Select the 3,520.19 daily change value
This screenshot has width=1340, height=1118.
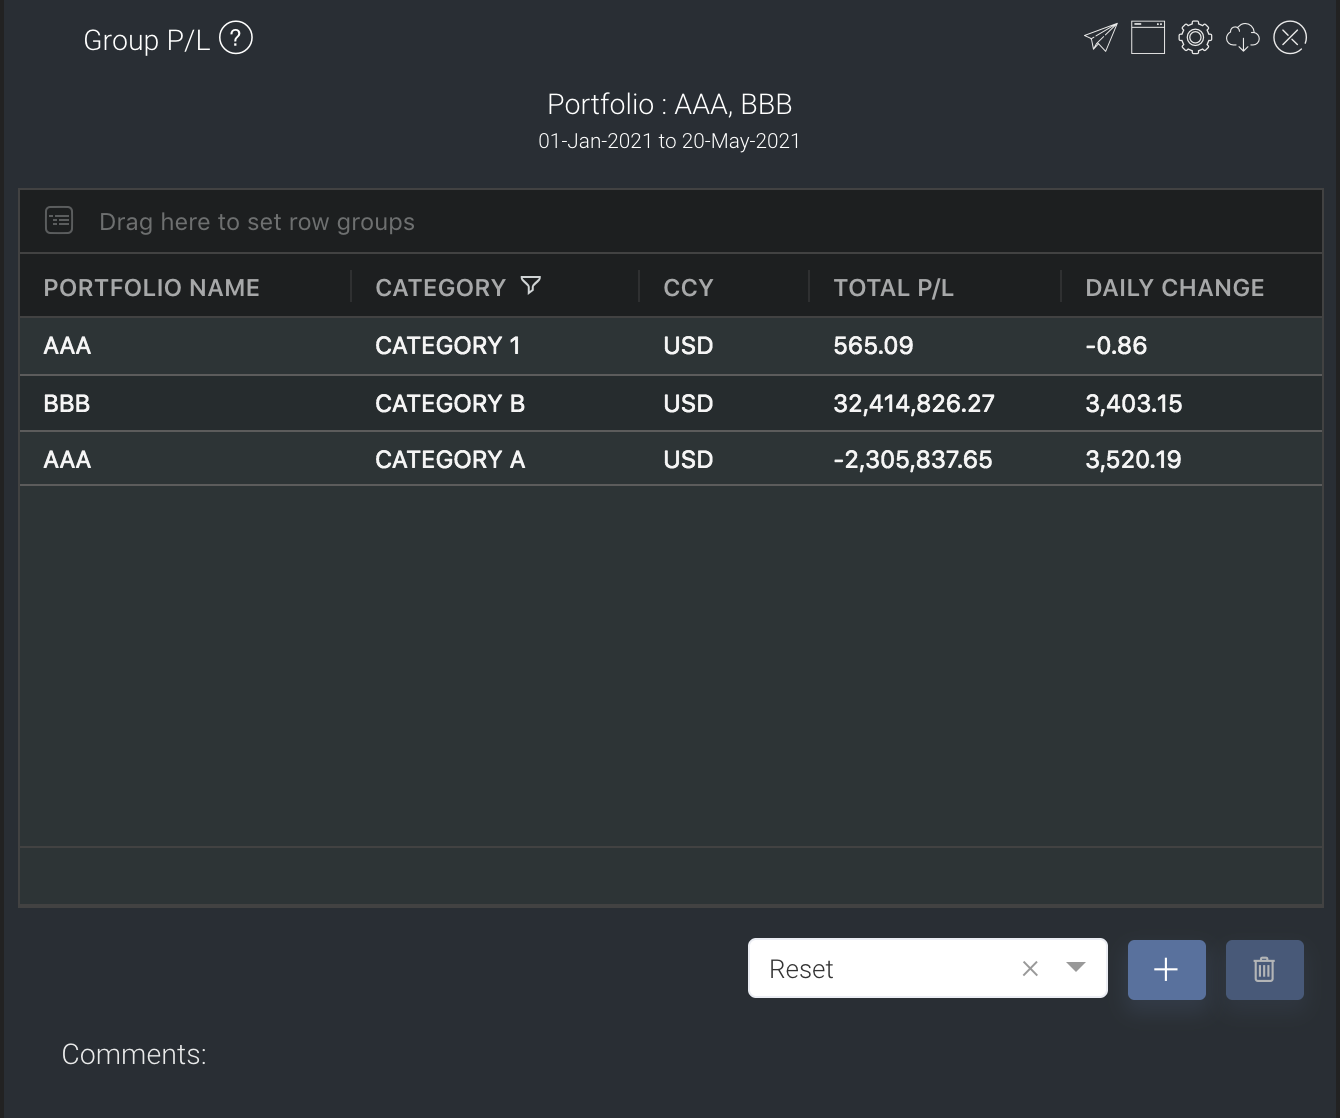point(1134,460)
